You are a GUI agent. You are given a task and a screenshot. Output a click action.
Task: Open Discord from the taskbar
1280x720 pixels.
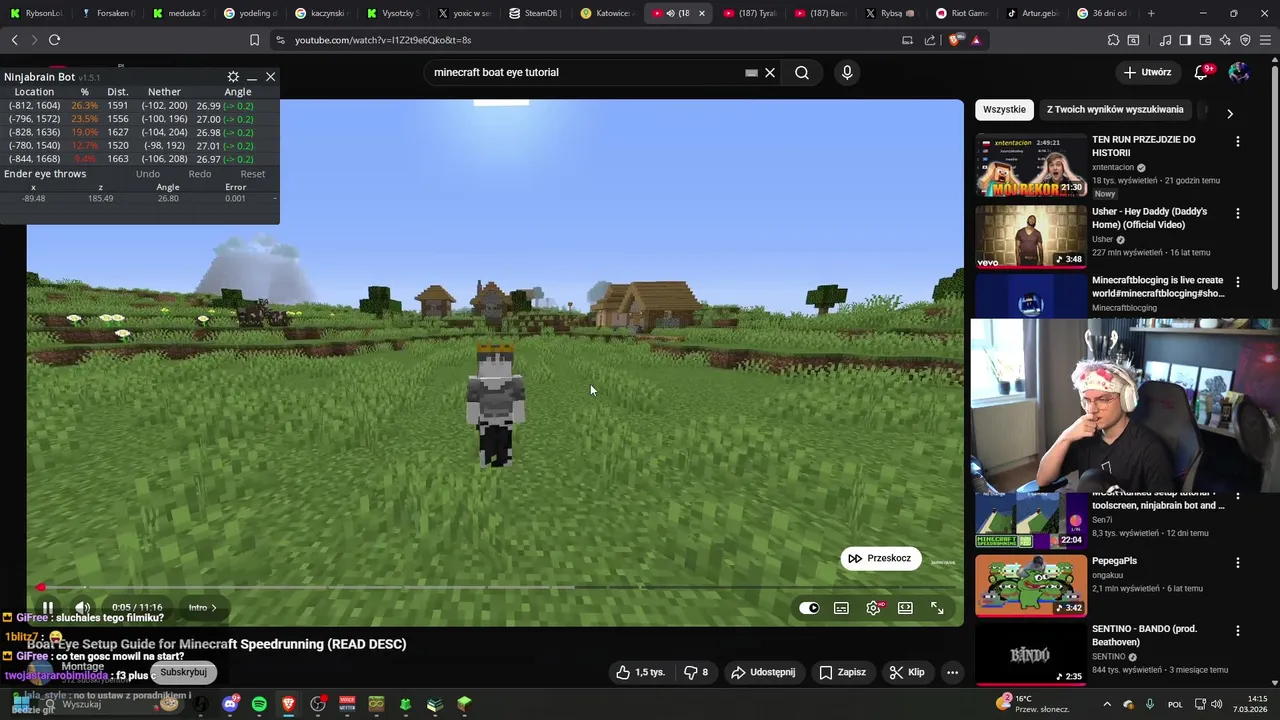(230, 704)
